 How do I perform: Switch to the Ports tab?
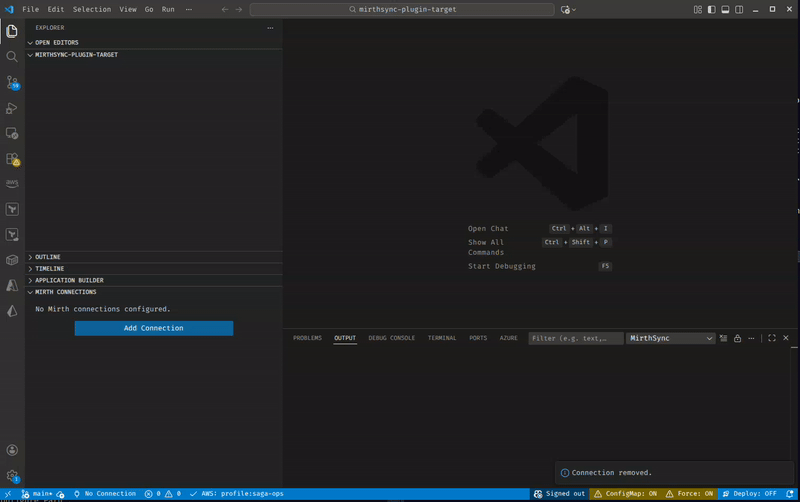coord(478,338)
